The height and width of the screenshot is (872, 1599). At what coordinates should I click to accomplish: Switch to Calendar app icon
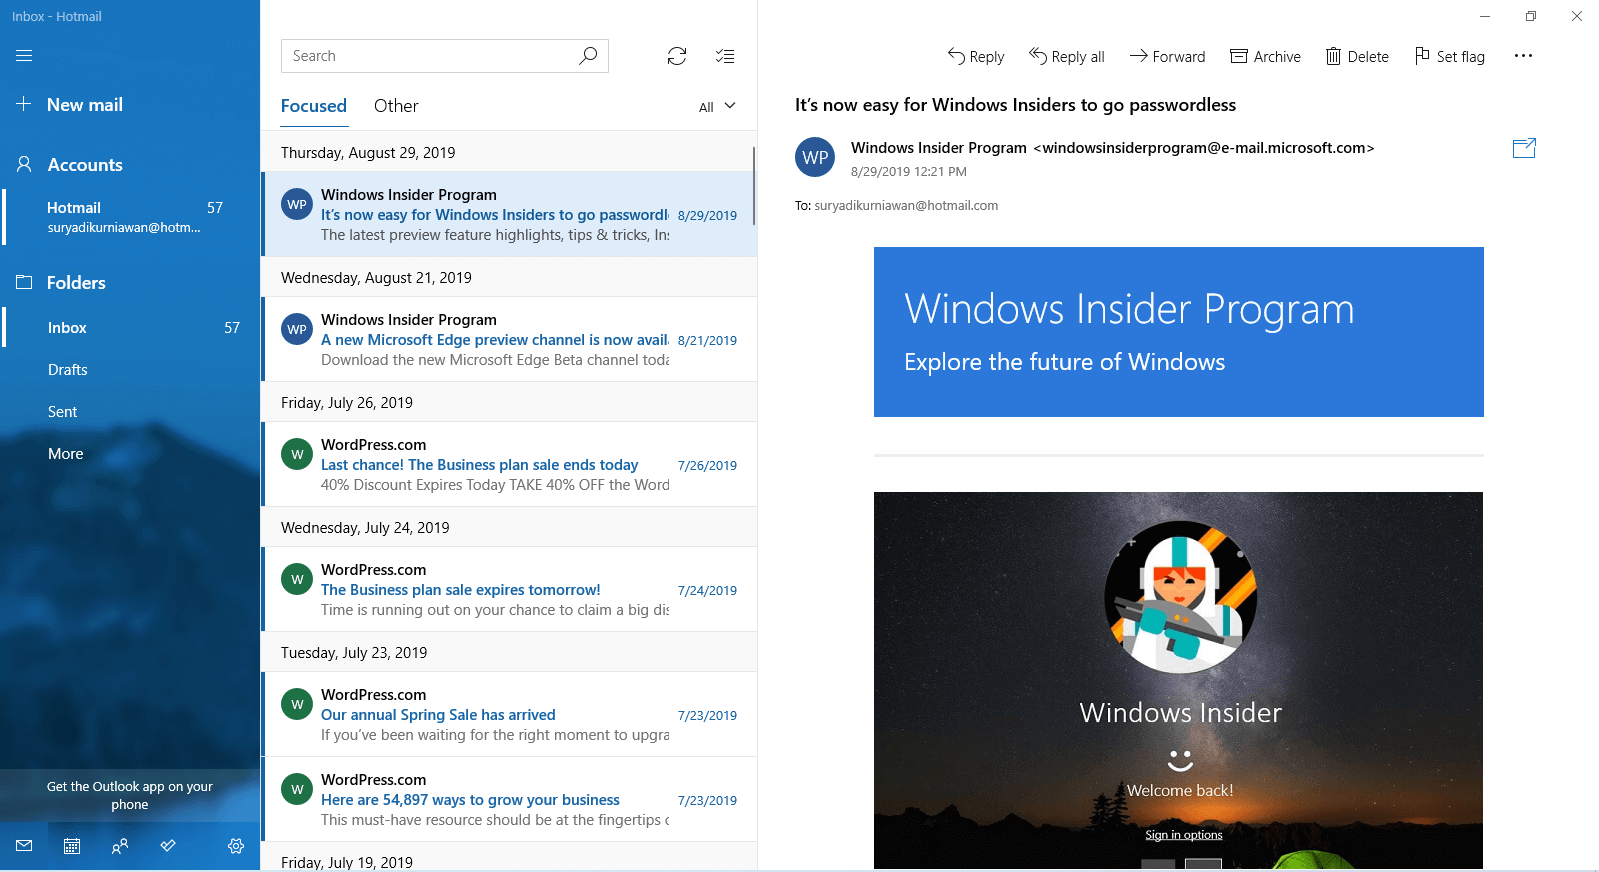tap(72, 846)
